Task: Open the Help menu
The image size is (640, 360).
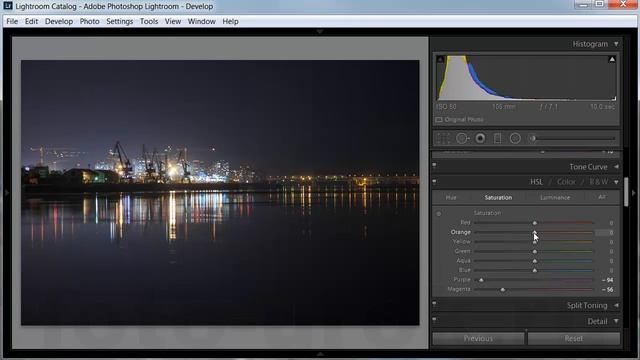Action: (230, 21)
